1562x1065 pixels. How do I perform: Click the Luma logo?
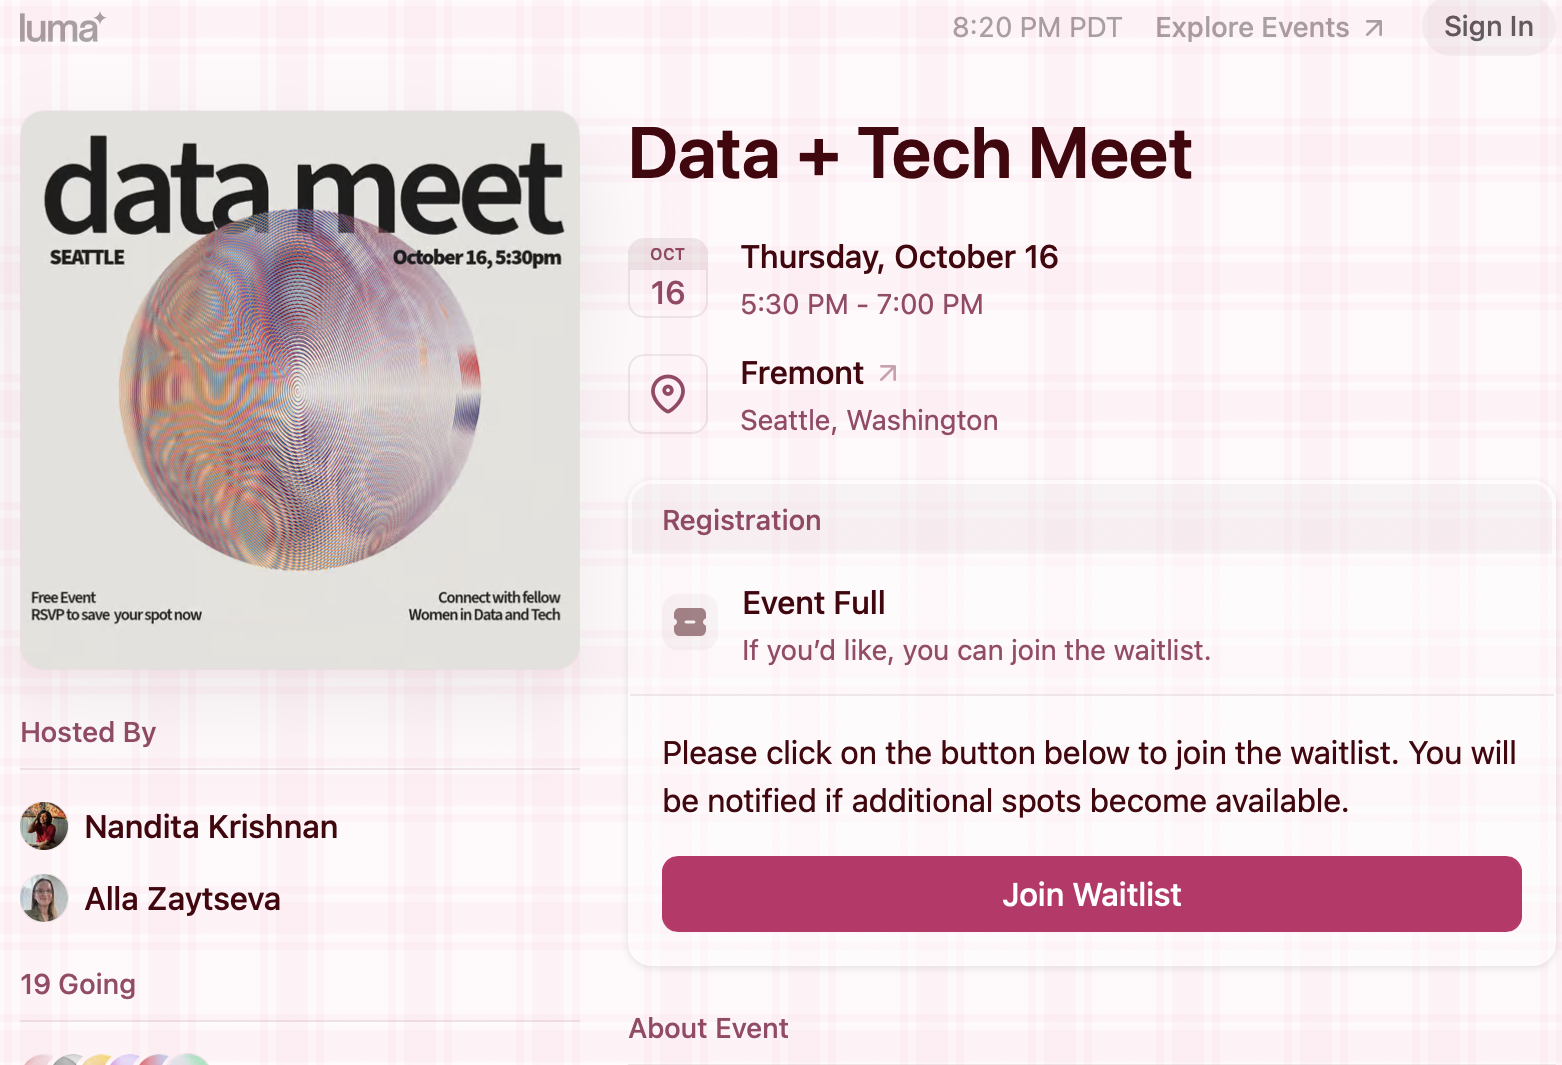pyautogui.click(x=60, y=28)
